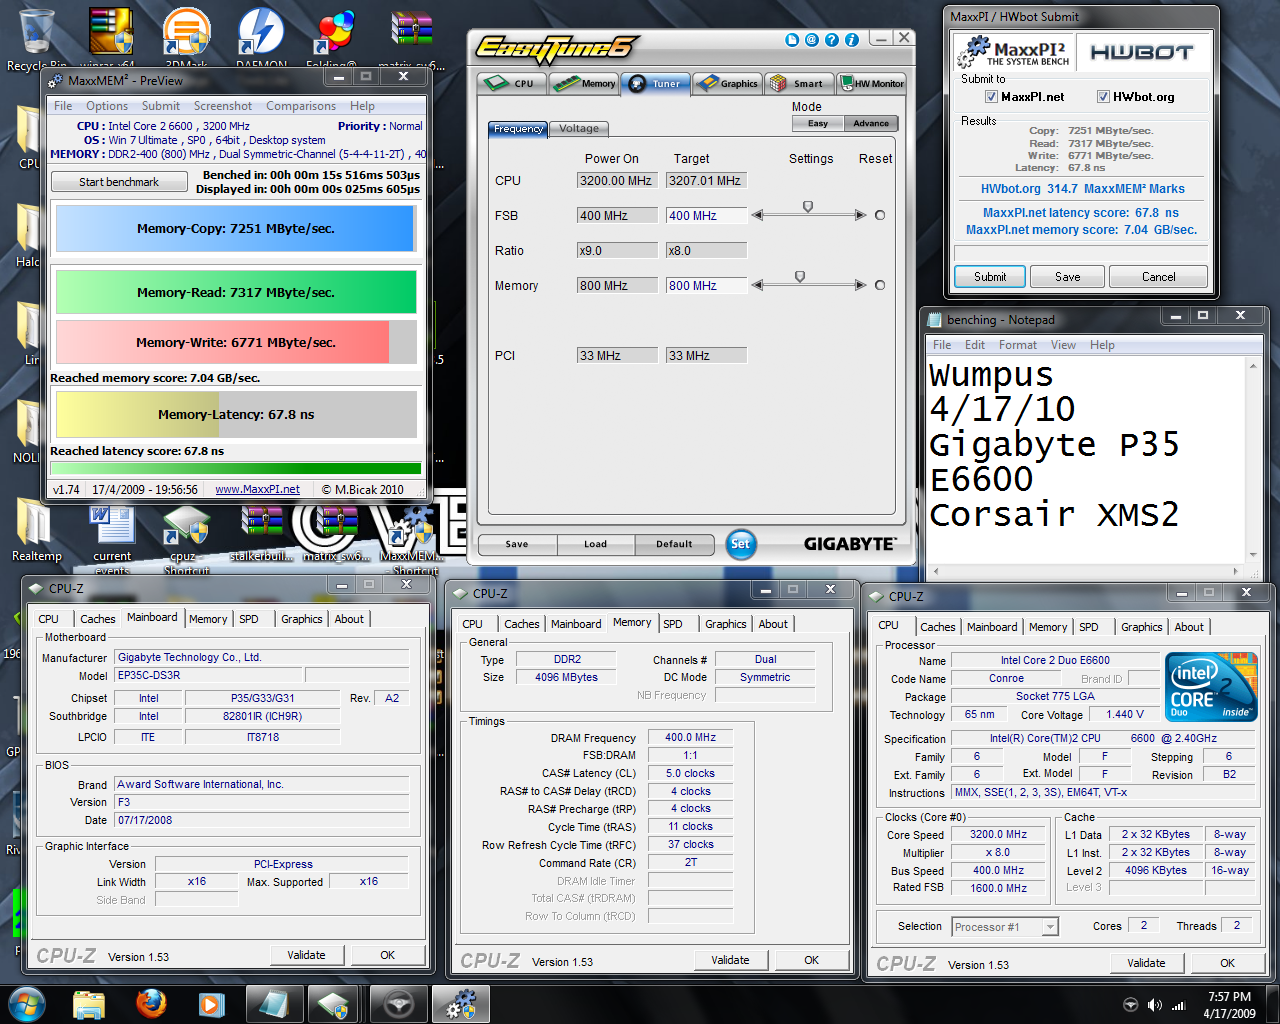The image size is (1280, 1024).
Task: Click the EasyTune6 @ contact icon
Action: 812,40
